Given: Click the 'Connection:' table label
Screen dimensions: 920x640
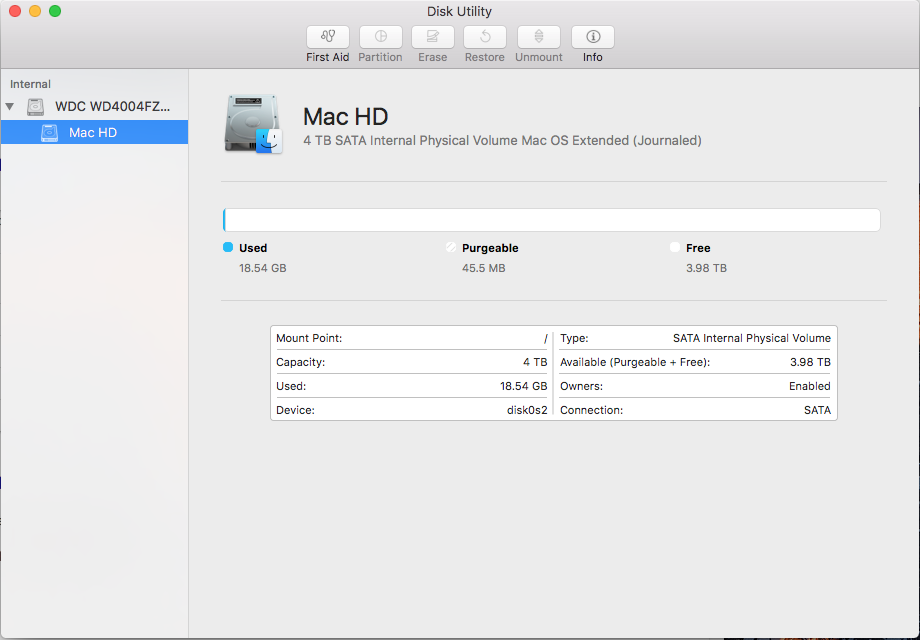Looking at the screenshot, I should [x=591, y=411].
